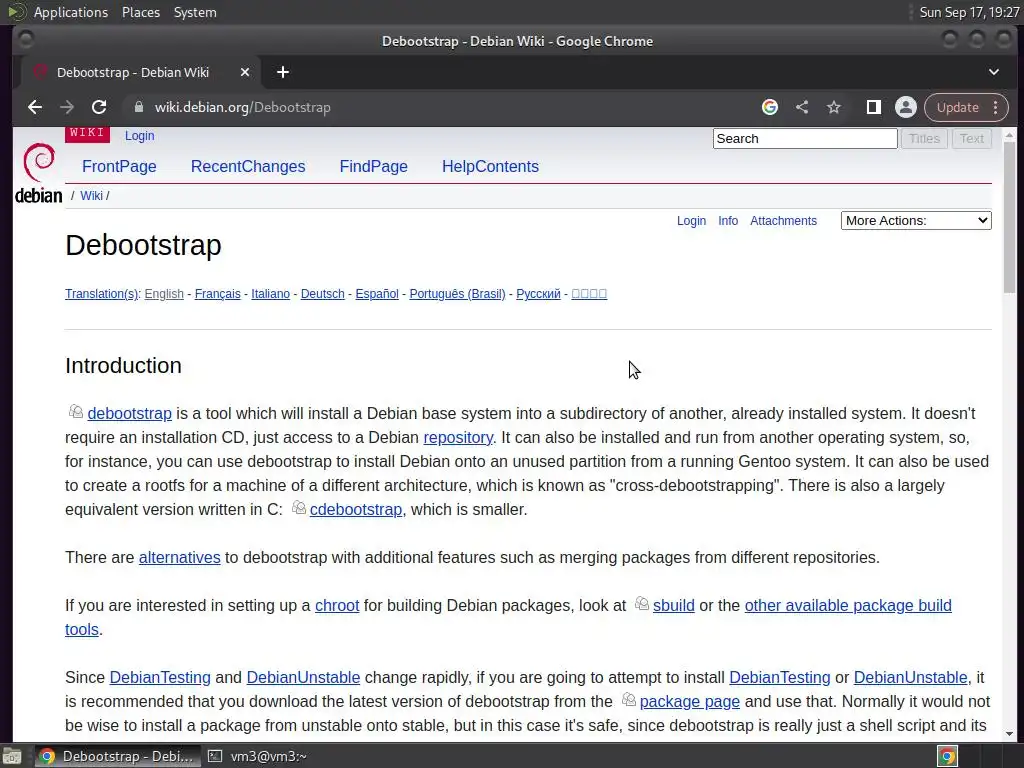Click in the wiki Search field
This screenshot has height=768, width=1024.
(x=805, y=138)
